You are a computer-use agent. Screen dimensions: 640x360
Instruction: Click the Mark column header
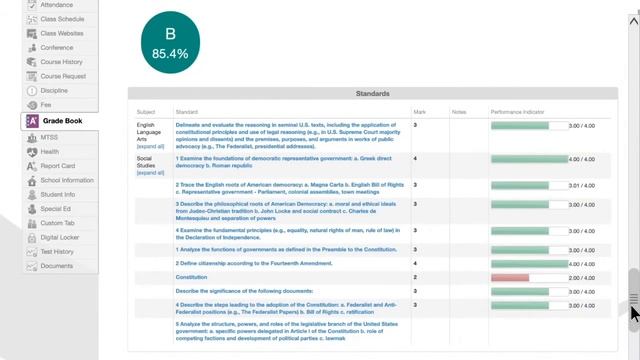419,112
